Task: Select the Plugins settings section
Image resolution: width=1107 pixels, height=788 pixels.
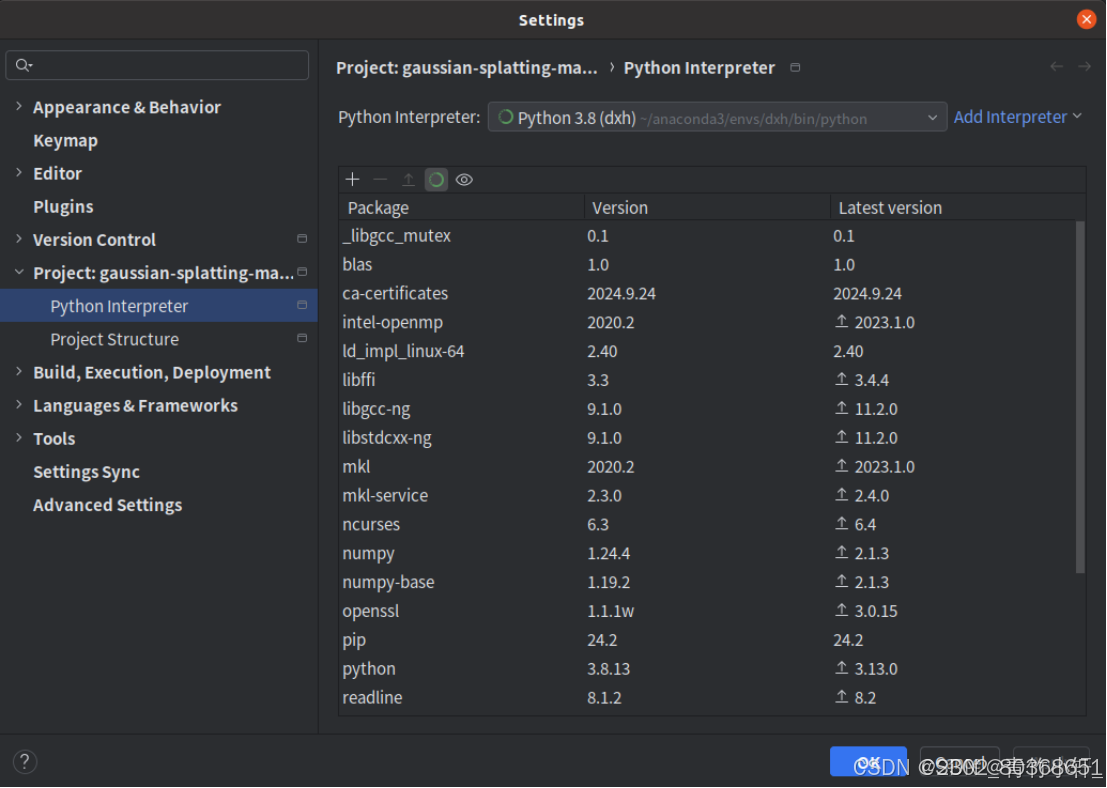Action: point(63,206)
